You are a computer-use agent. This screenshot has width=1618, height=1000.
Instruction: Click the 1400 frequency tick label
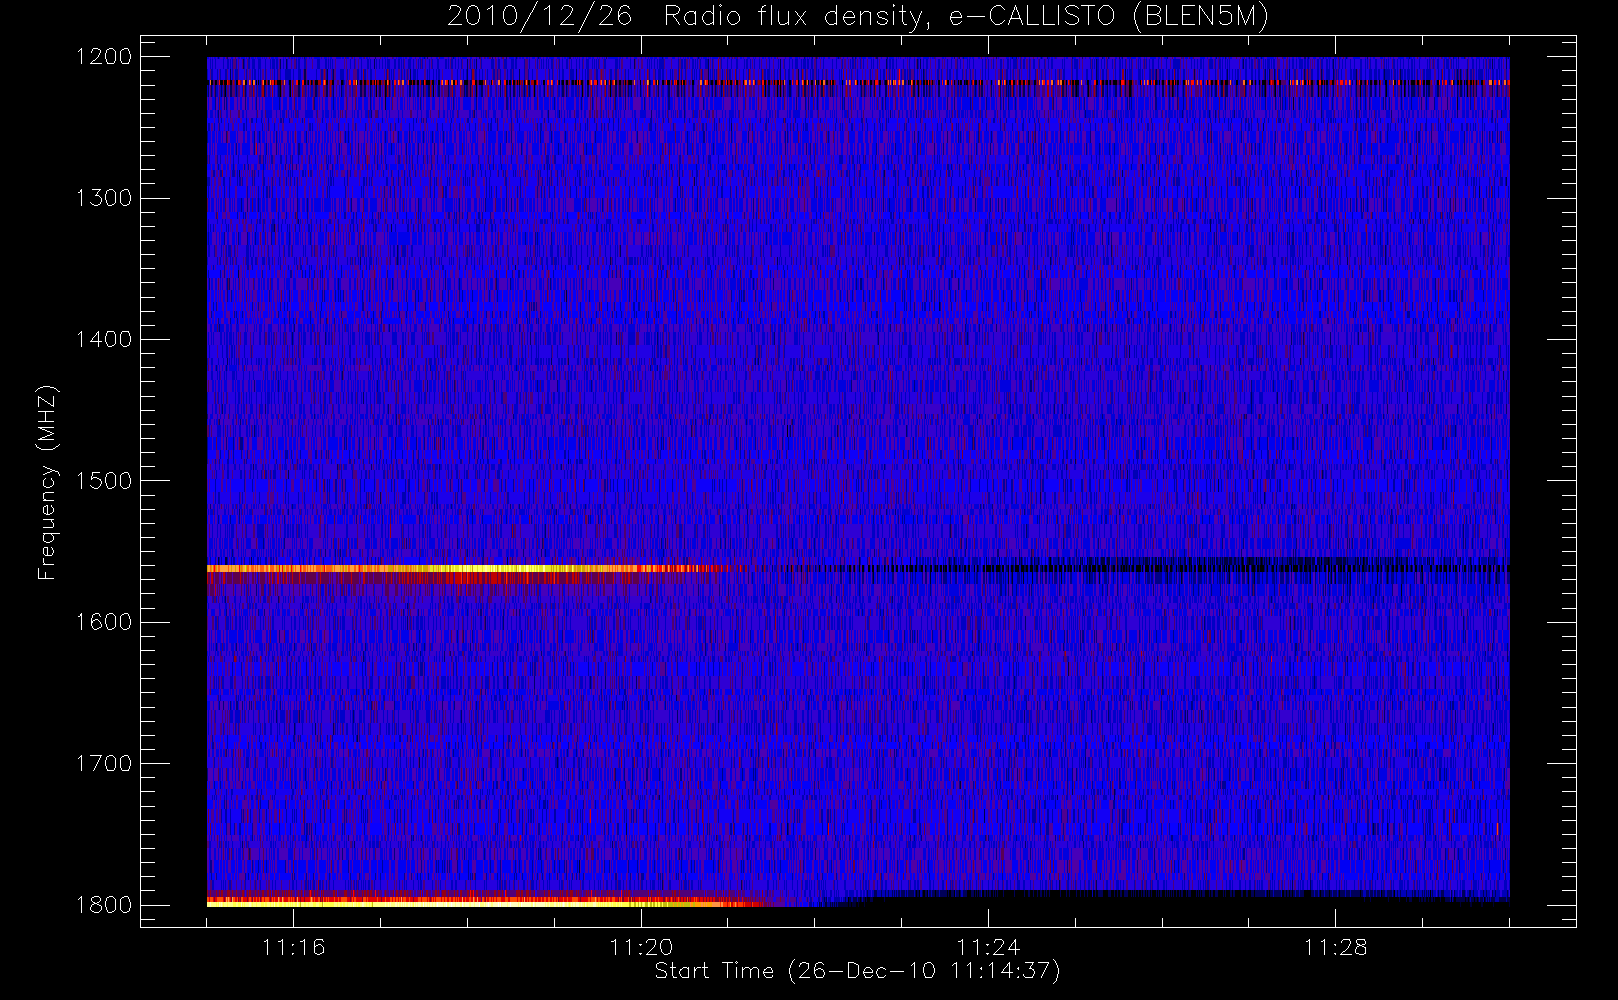pos(104,340)
